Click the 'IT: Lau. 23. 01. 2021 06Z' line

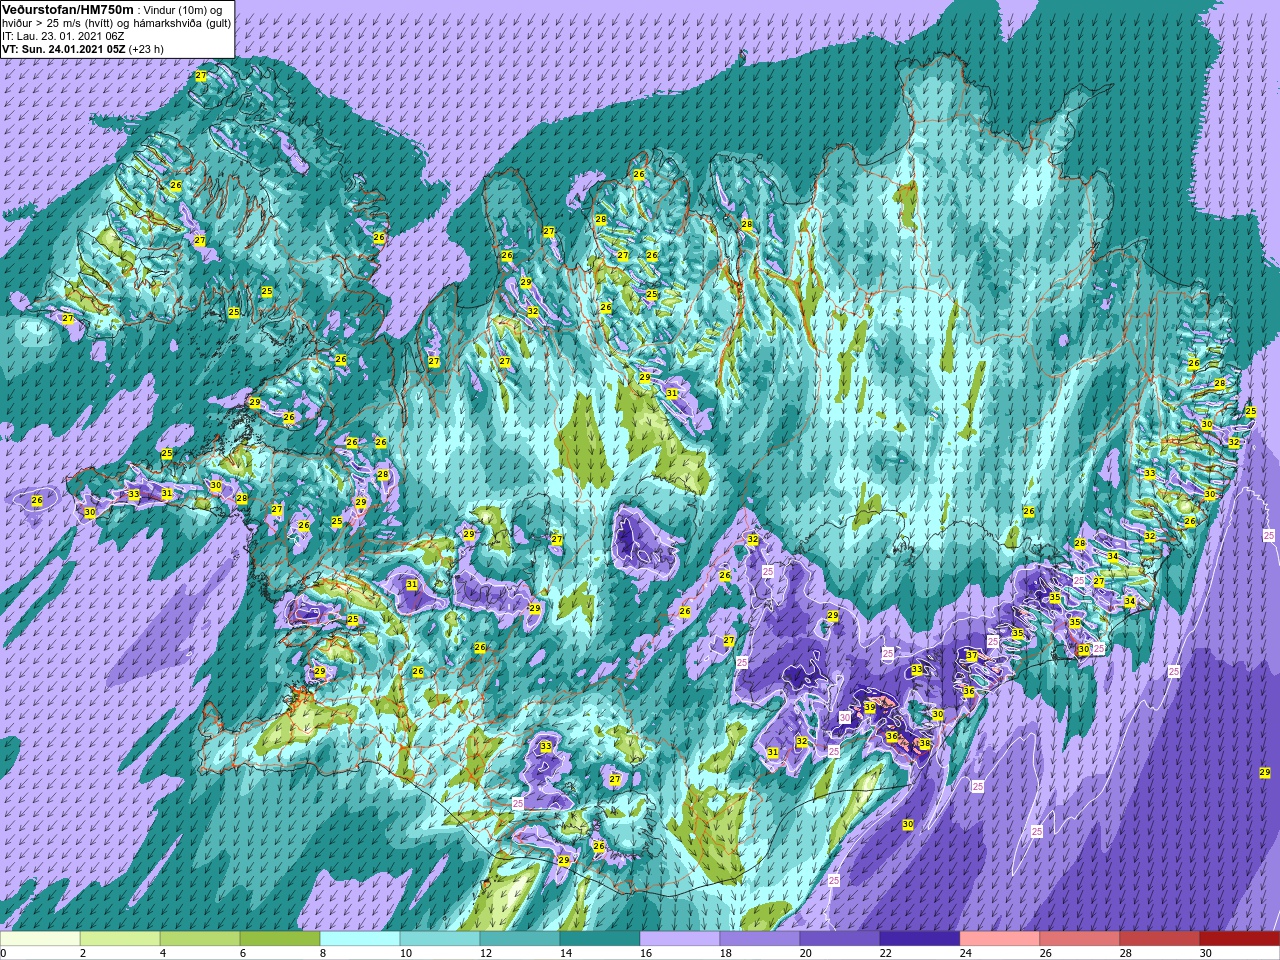coord(63,35)
